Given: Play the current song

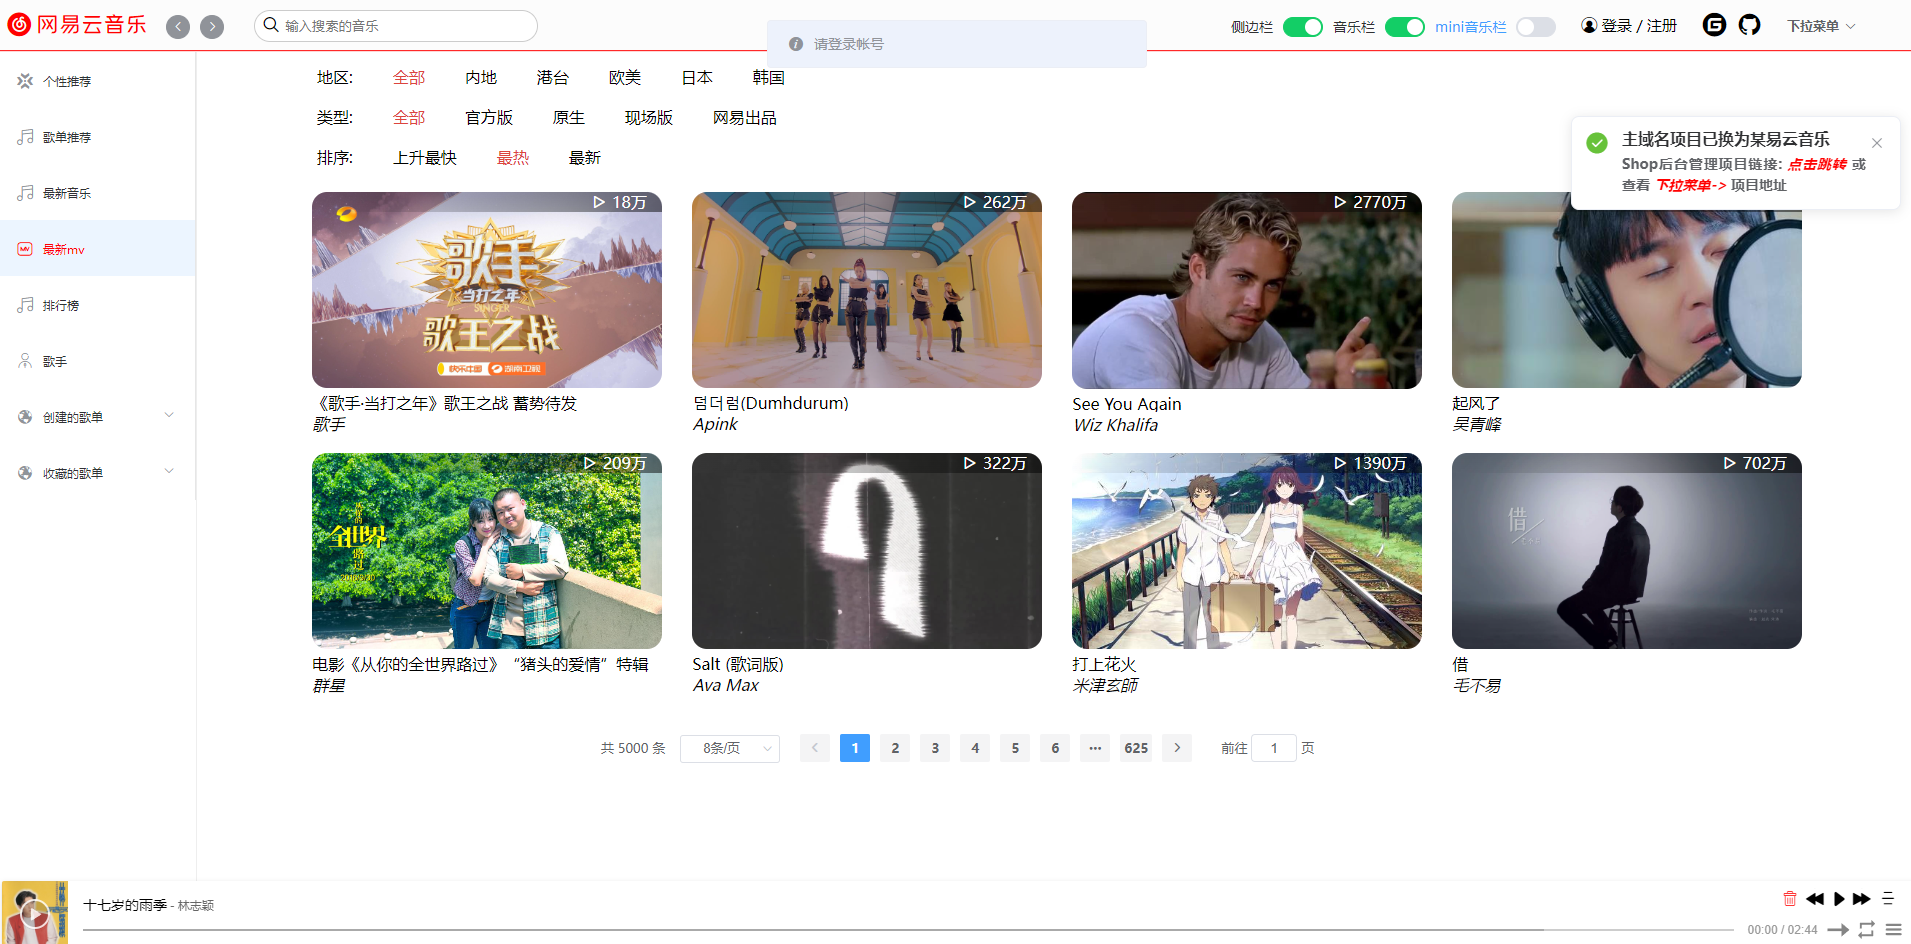Looking at the screenshot, I should tap(1839, 899).
